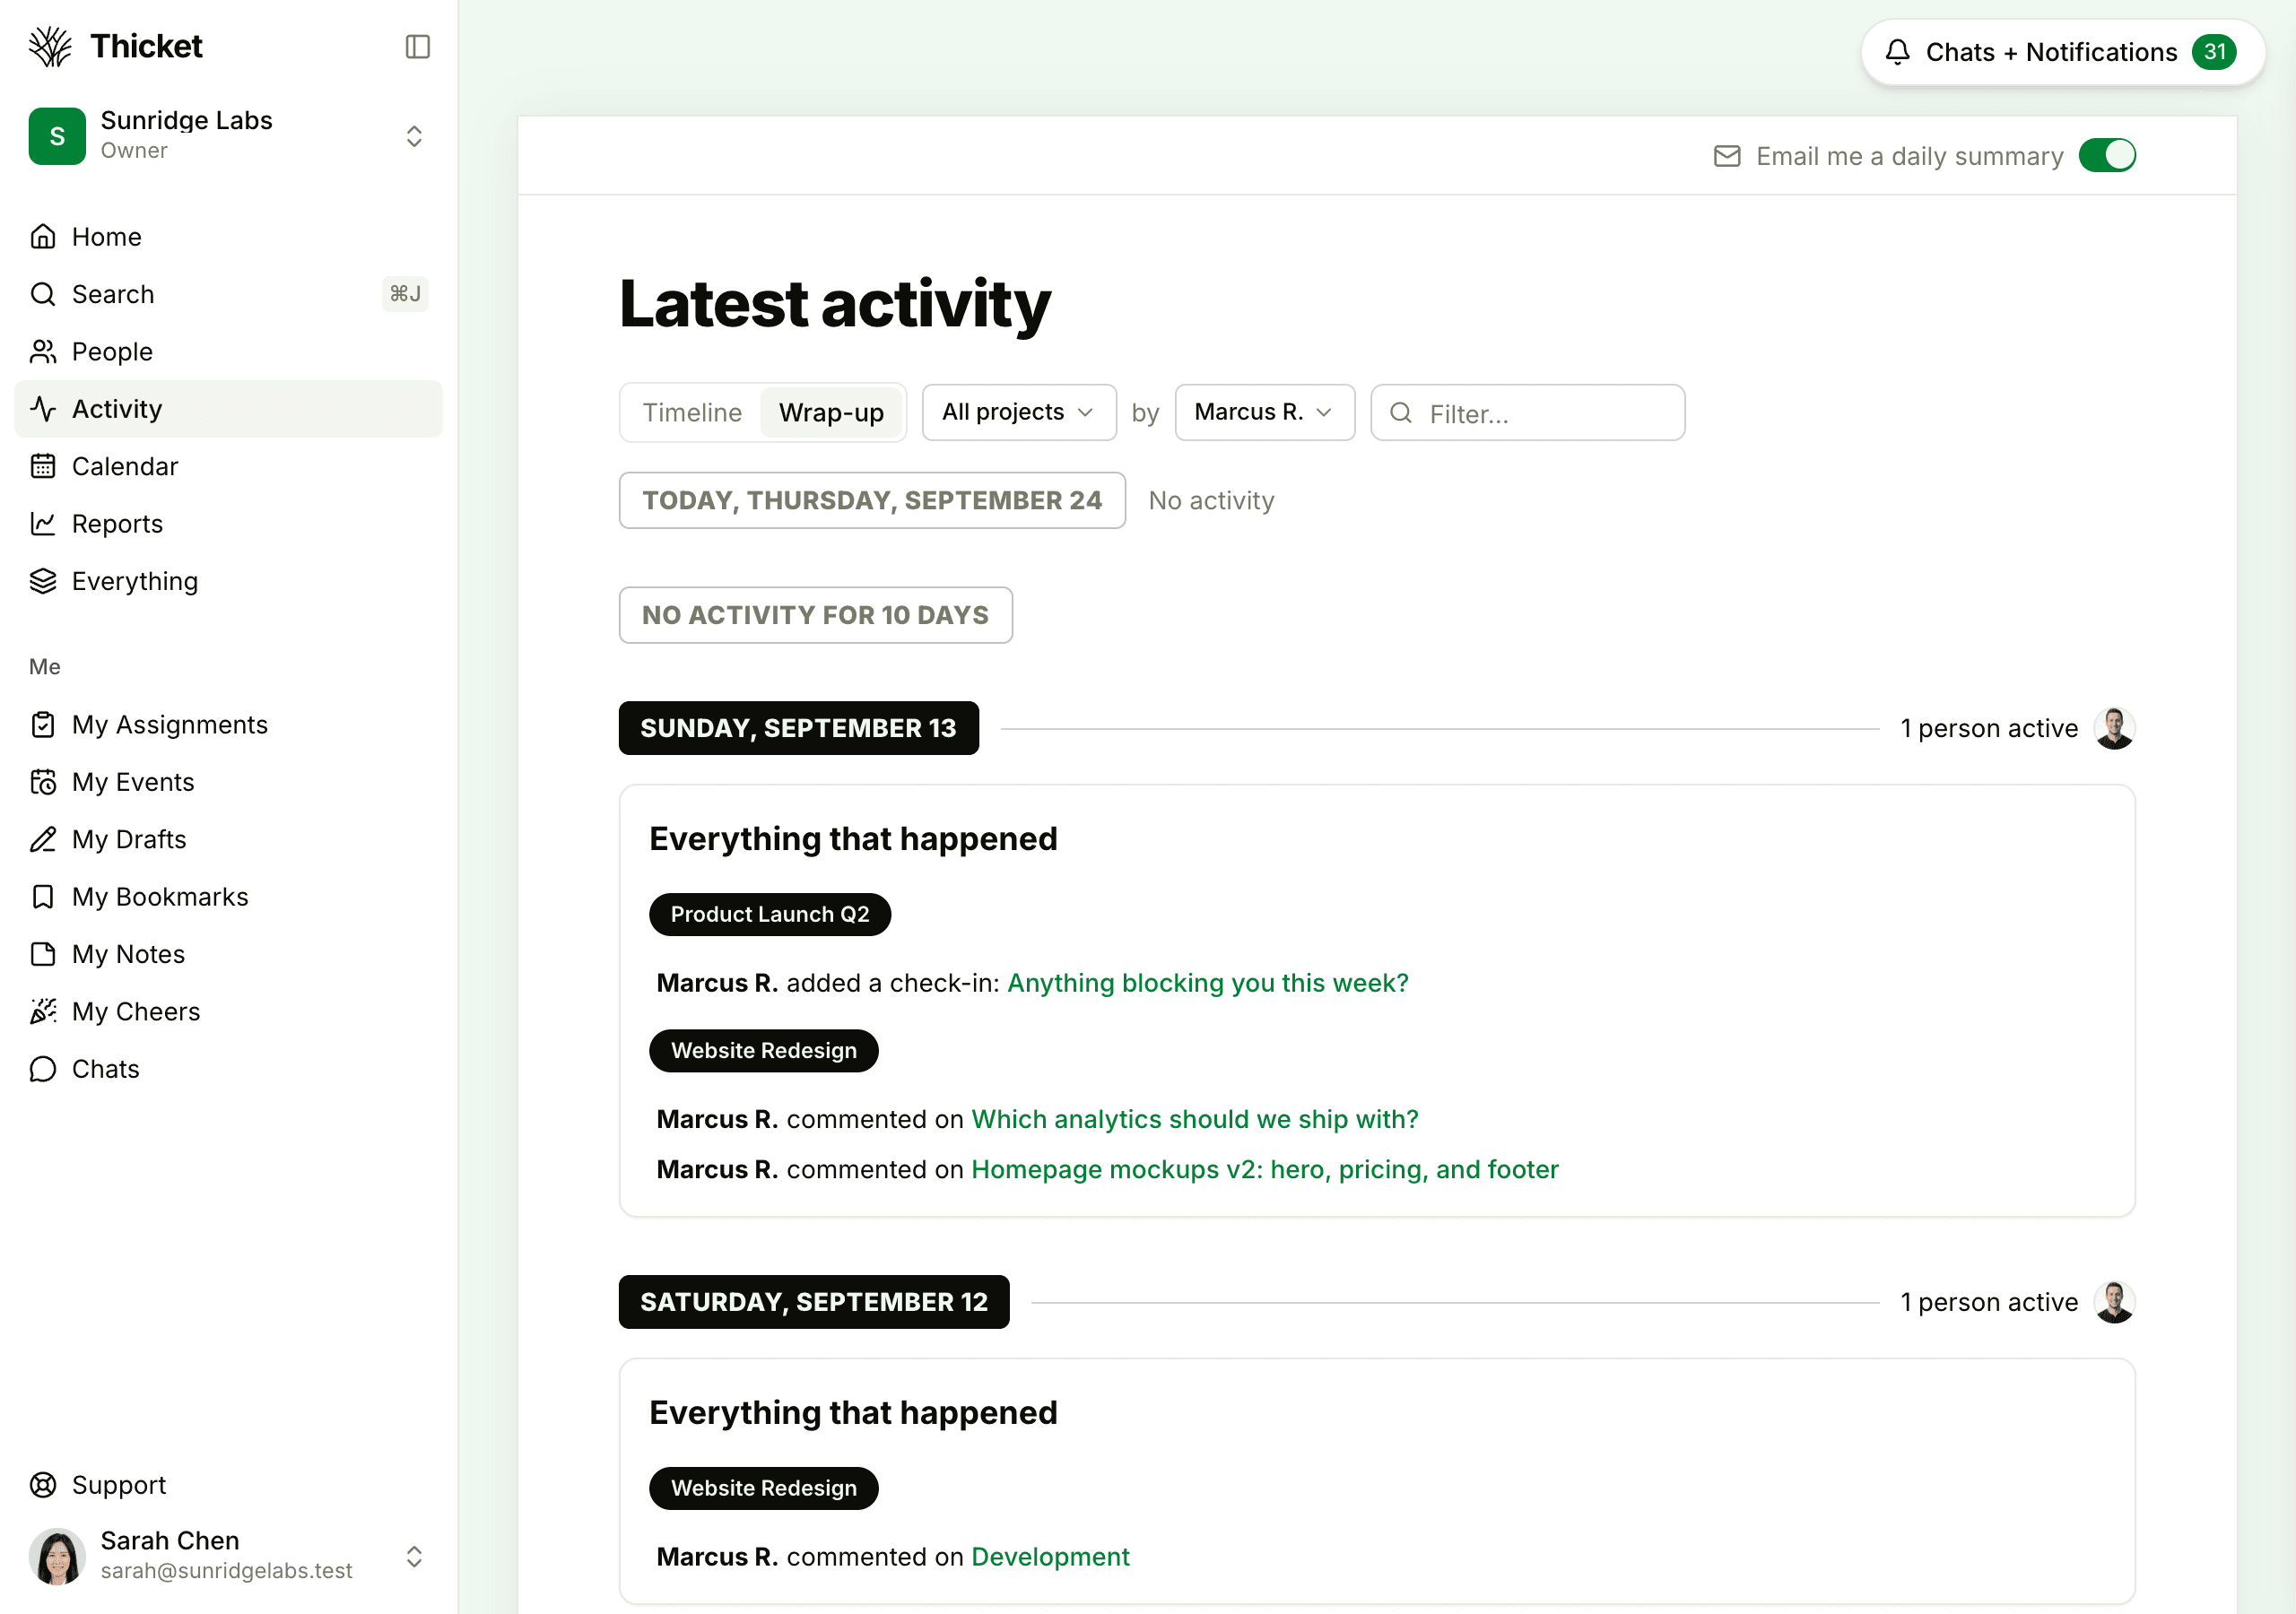
Task: Click the My Events calendar-clock icon
Action: (x=43, y=782)
